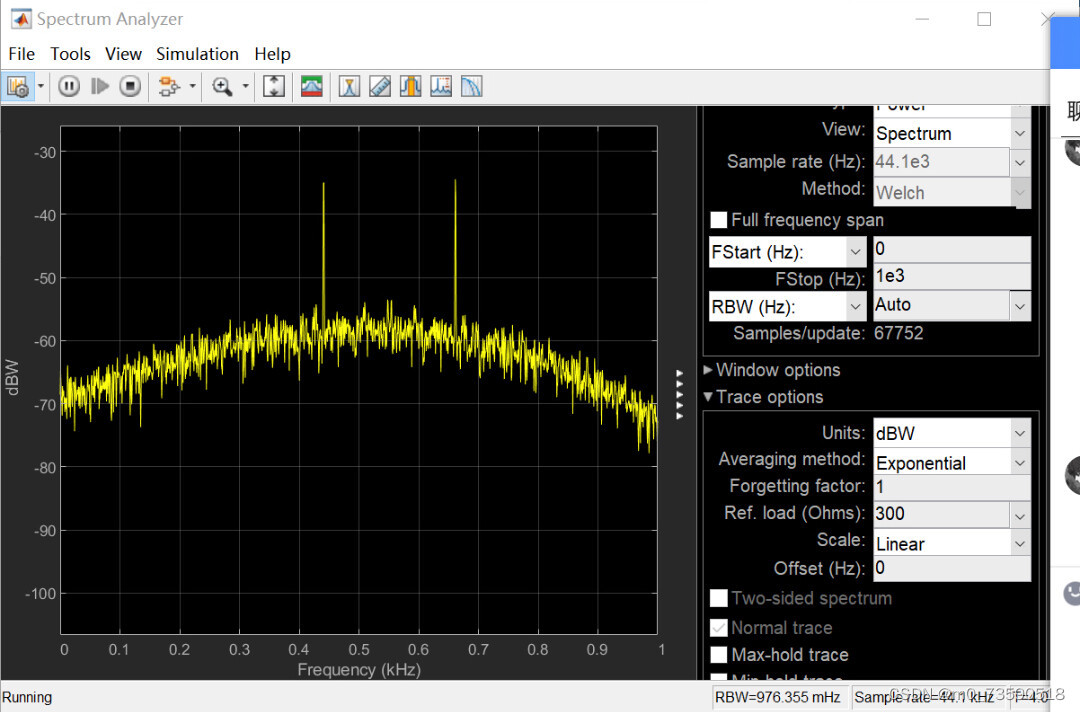Enable the Full frequency span checkbox

pyautogui.click(x=718, y=220)
